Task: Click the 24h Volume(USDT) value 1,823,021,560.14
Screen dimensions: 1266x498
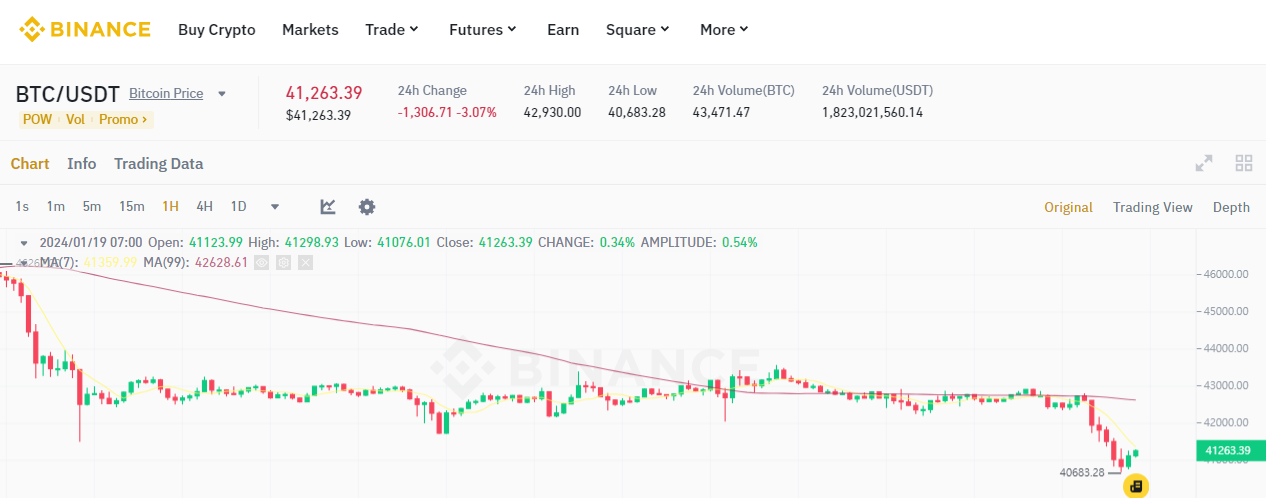Action: (x=872, y=112)
